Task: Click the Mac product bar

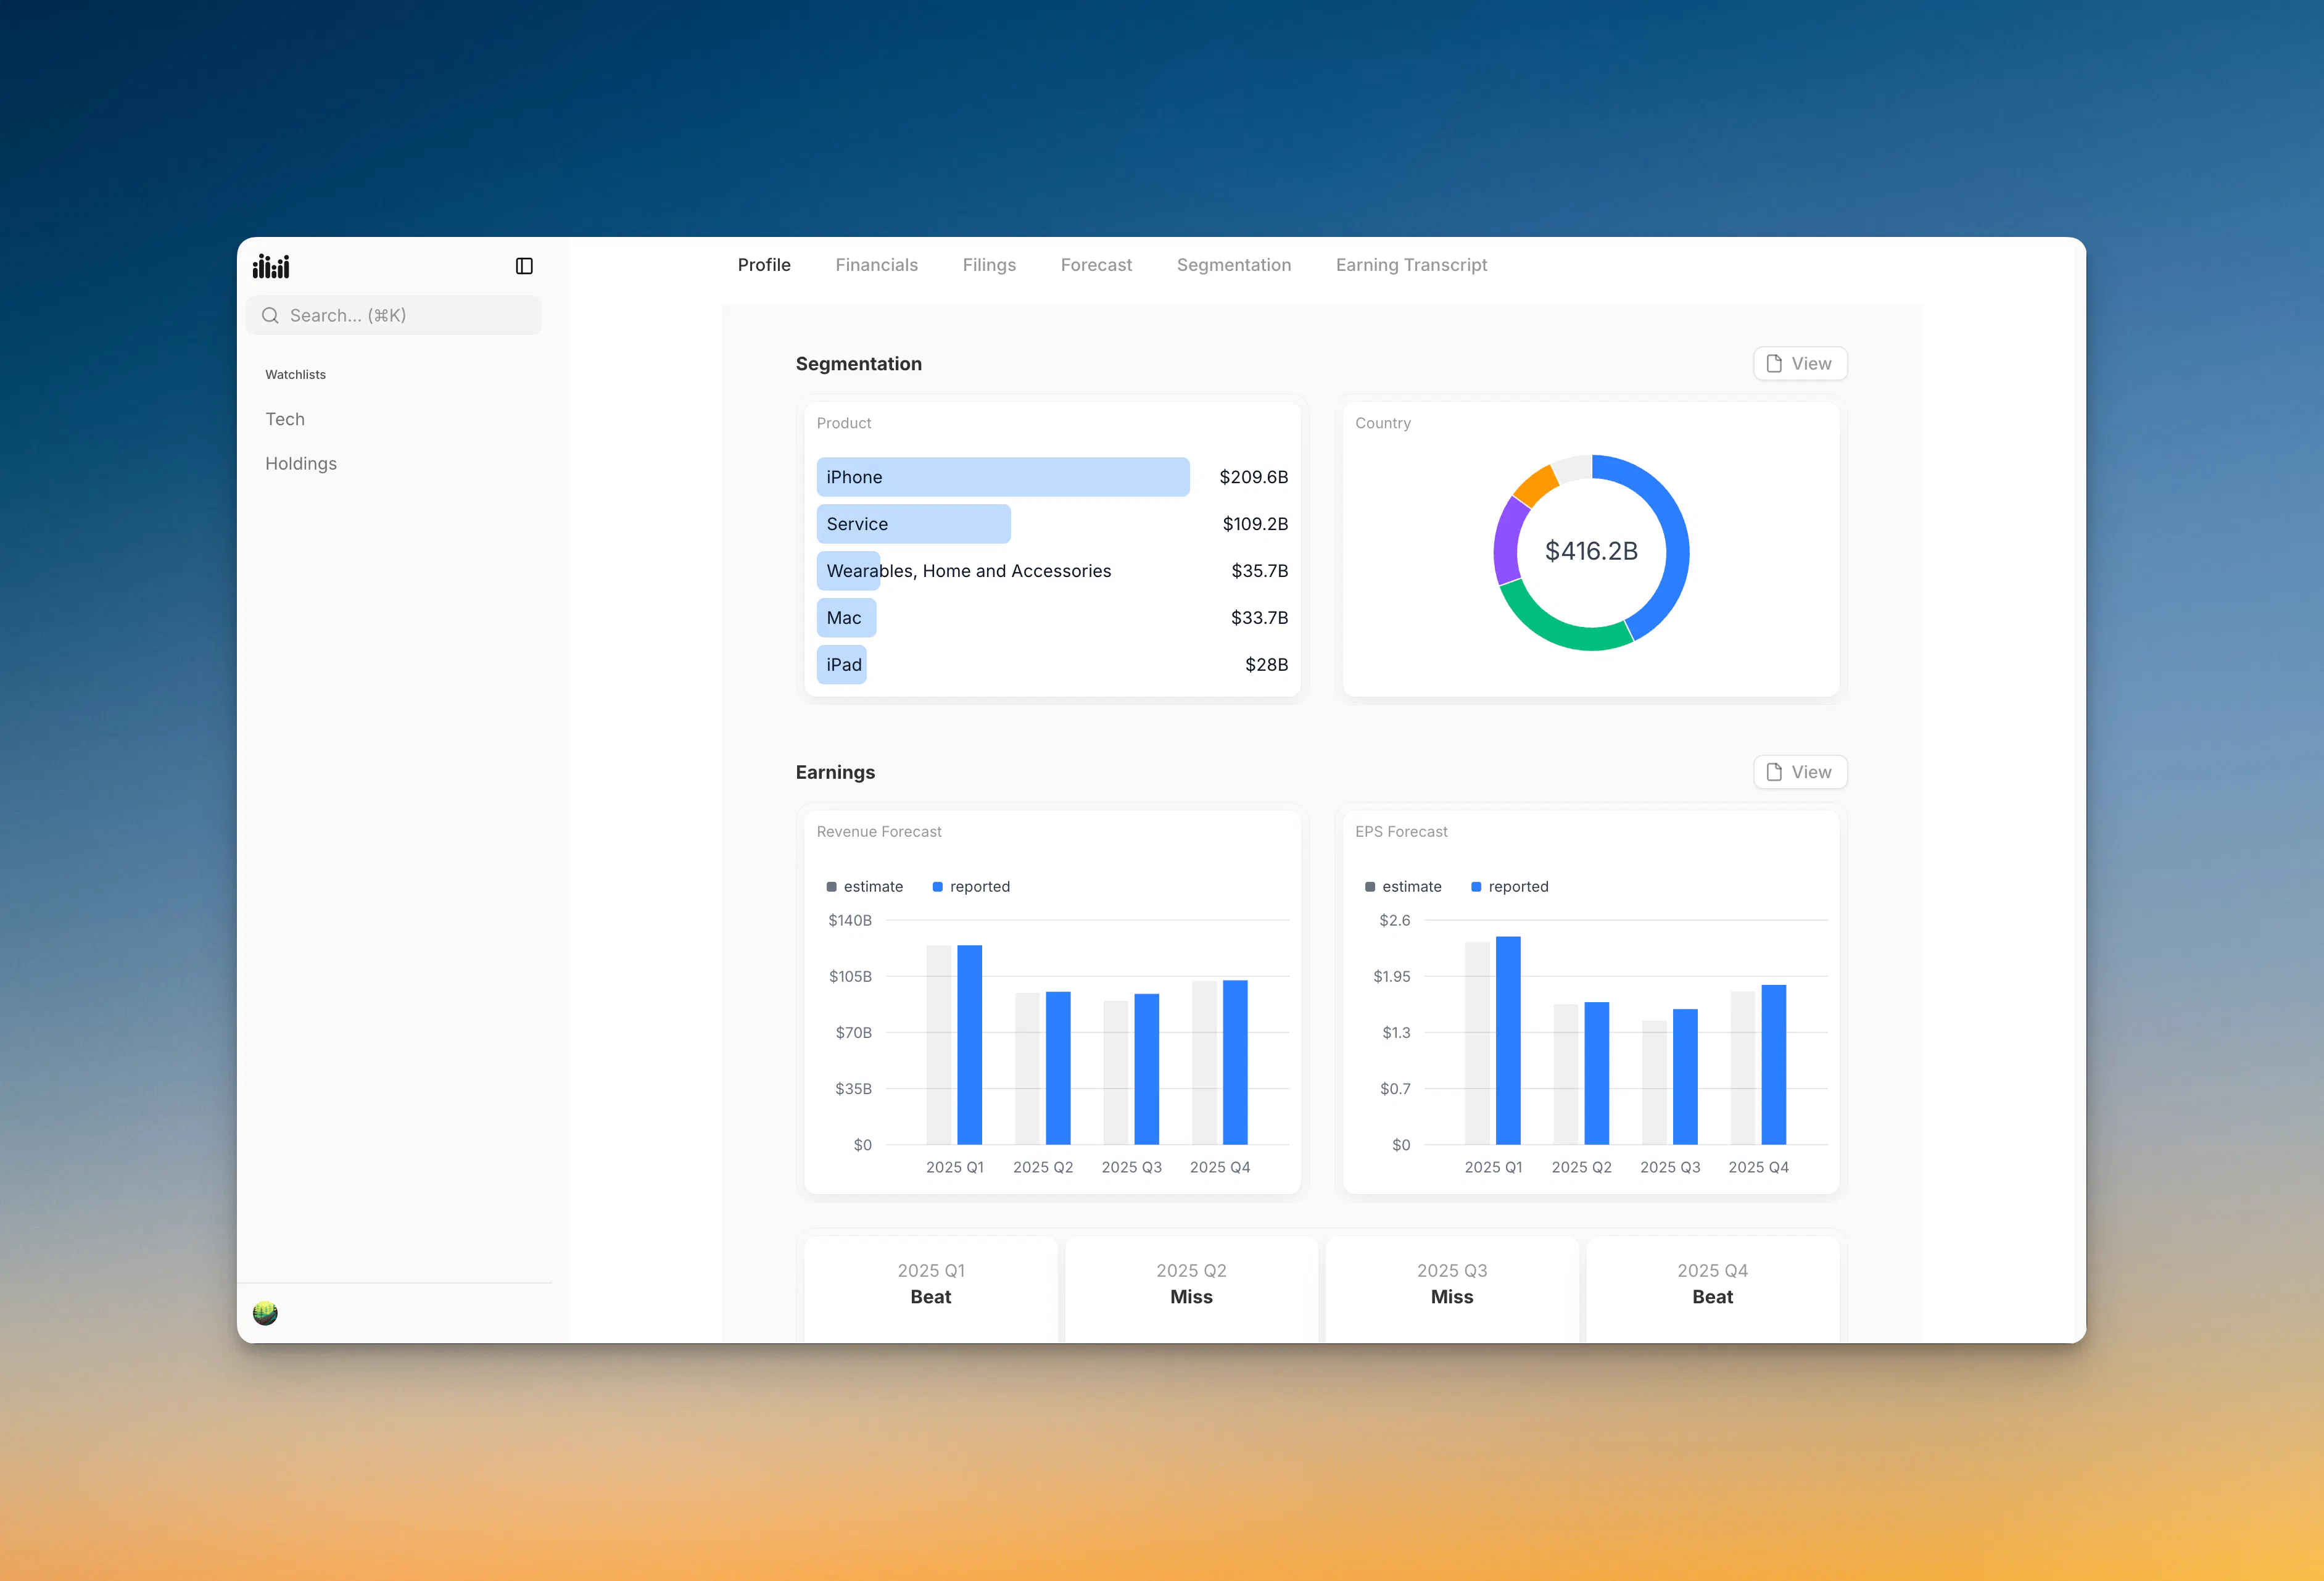Action: tap(846, 618)
